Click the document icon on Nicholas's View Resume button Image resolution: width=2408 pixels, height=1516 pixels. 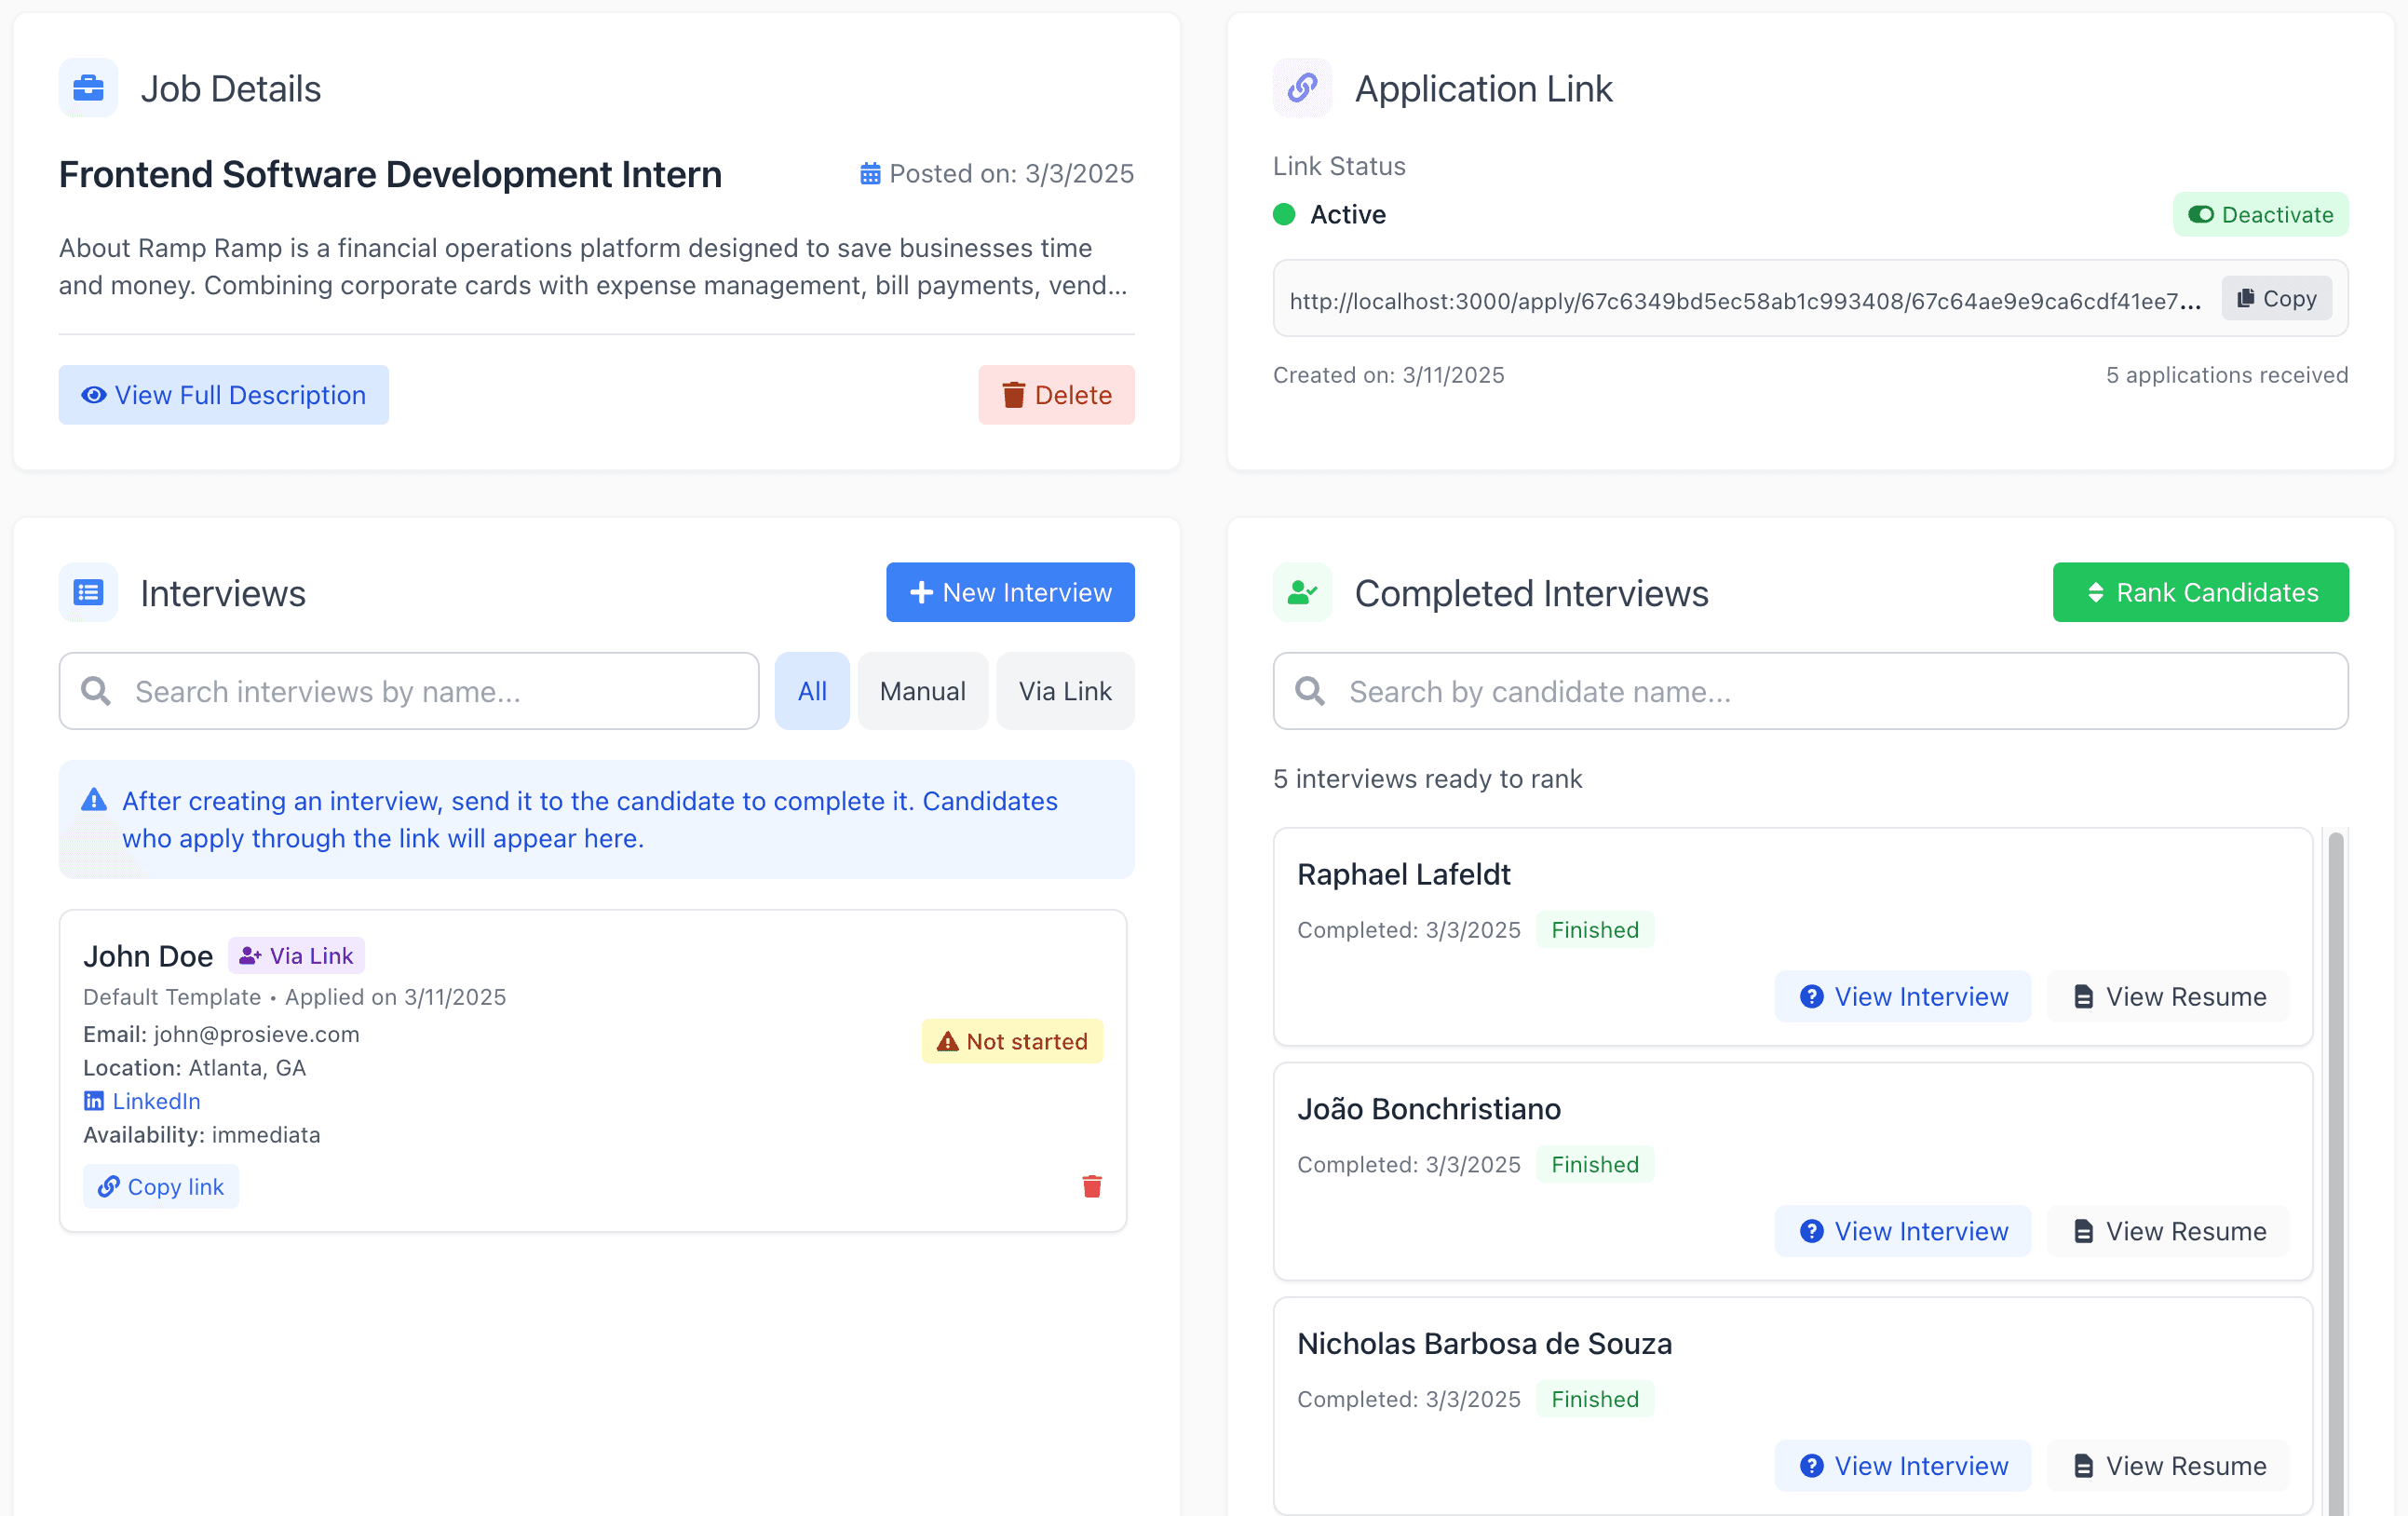click(x=2084, y=1465)
